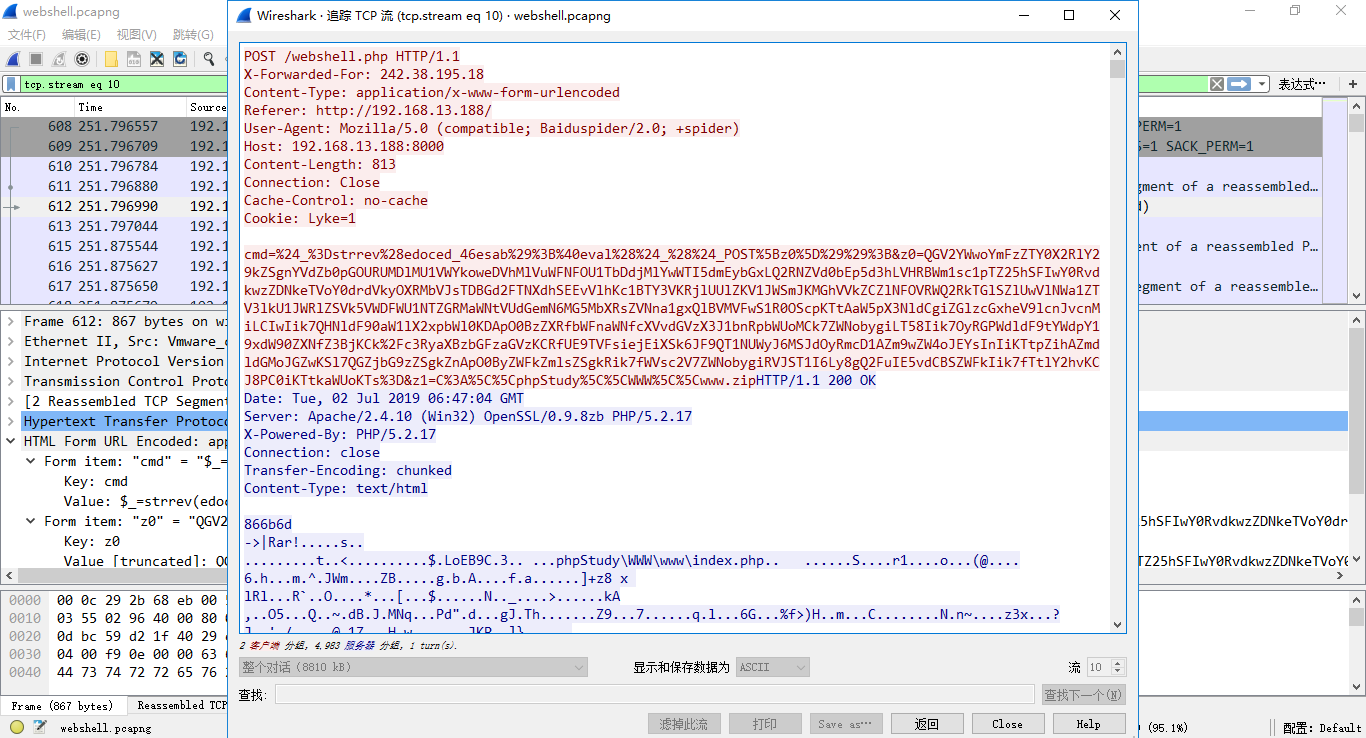Collapse the Form item "z0" row

point(31,521)
